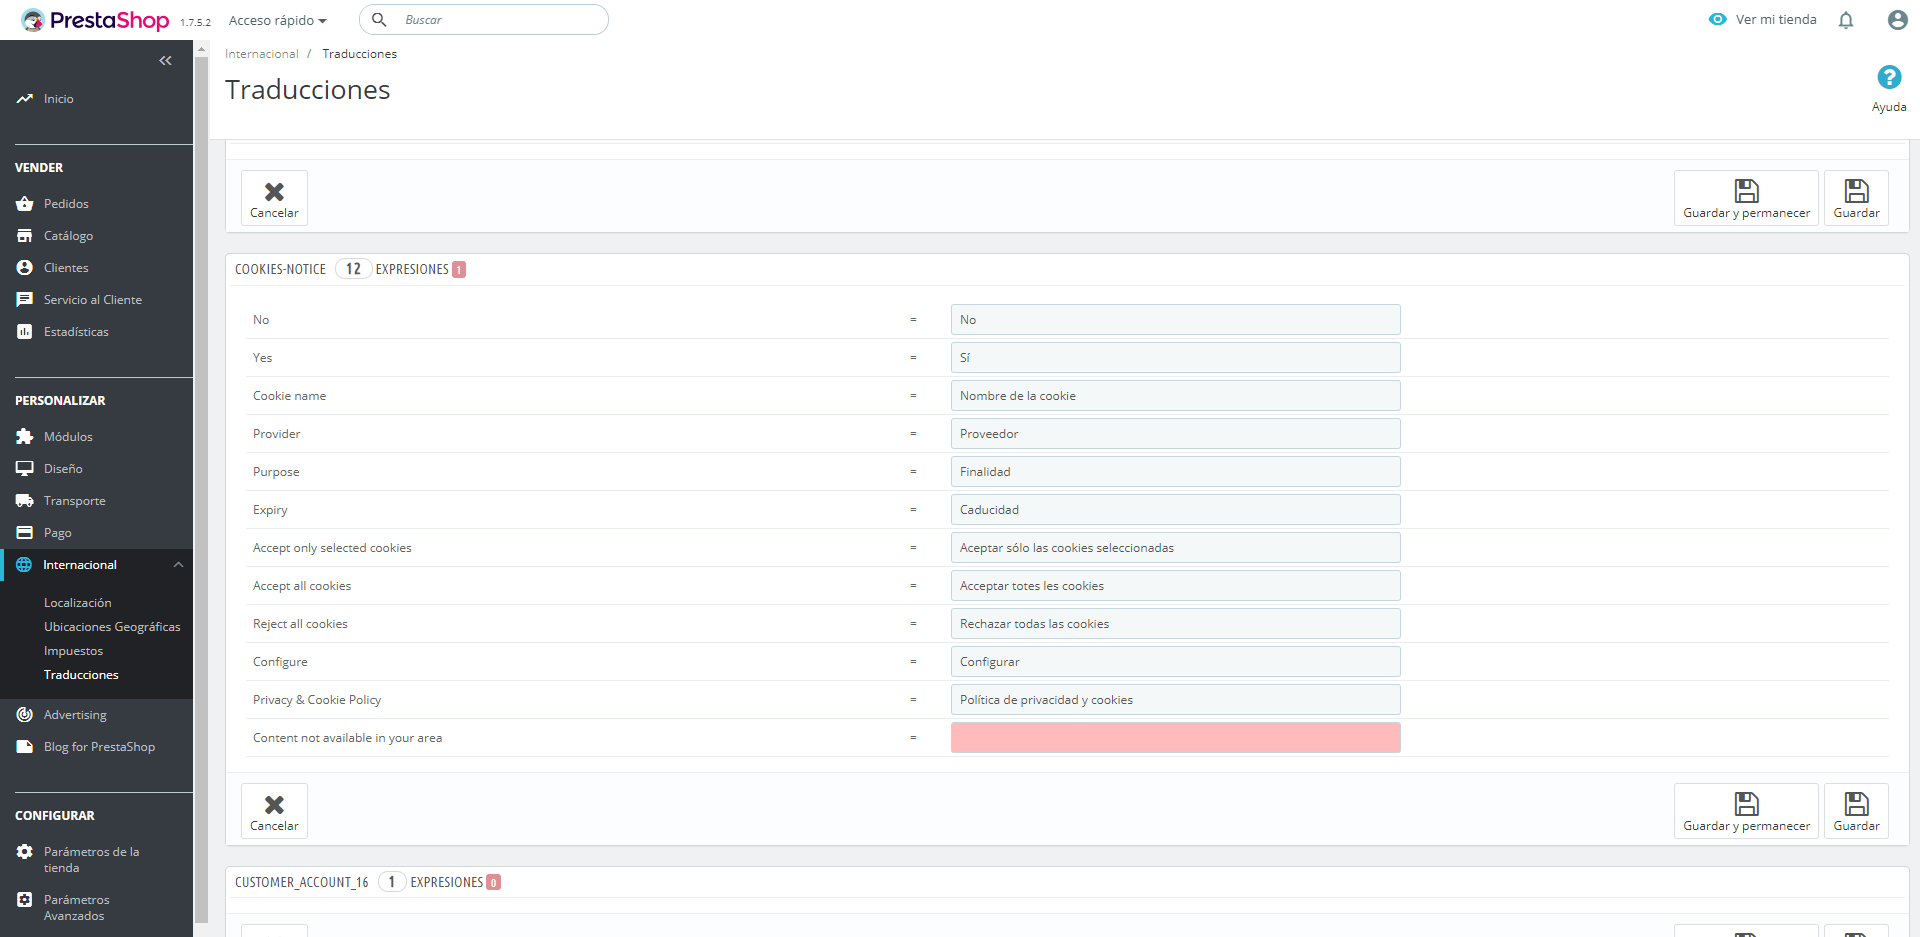The height and width of the screenshot is (937, 1920).
Task: Click the Ayuda help question mark icon
Action: (x=1889, y=77)
